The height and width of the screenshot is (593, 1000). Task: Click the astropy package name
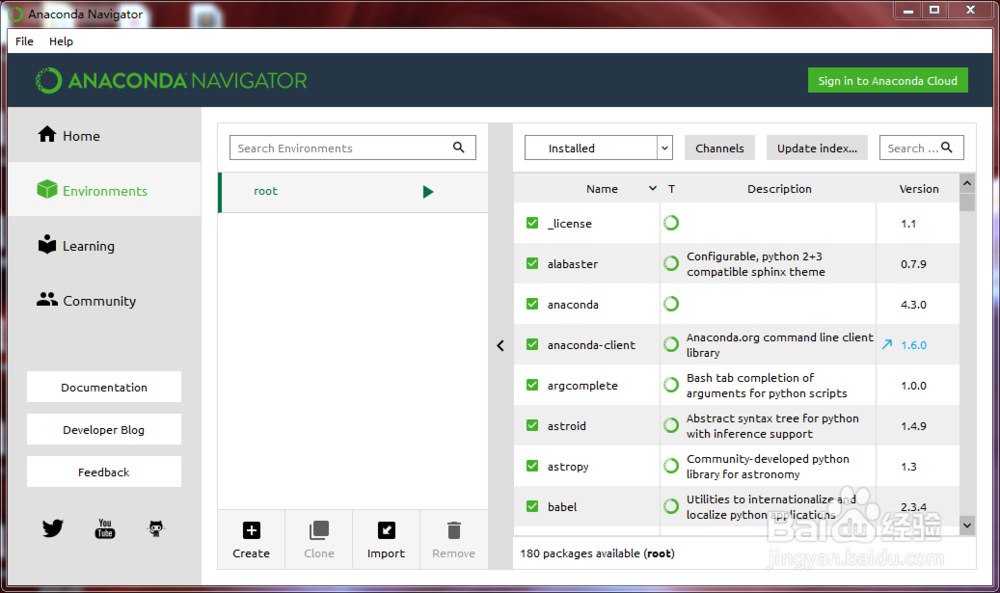pos(568,467)
